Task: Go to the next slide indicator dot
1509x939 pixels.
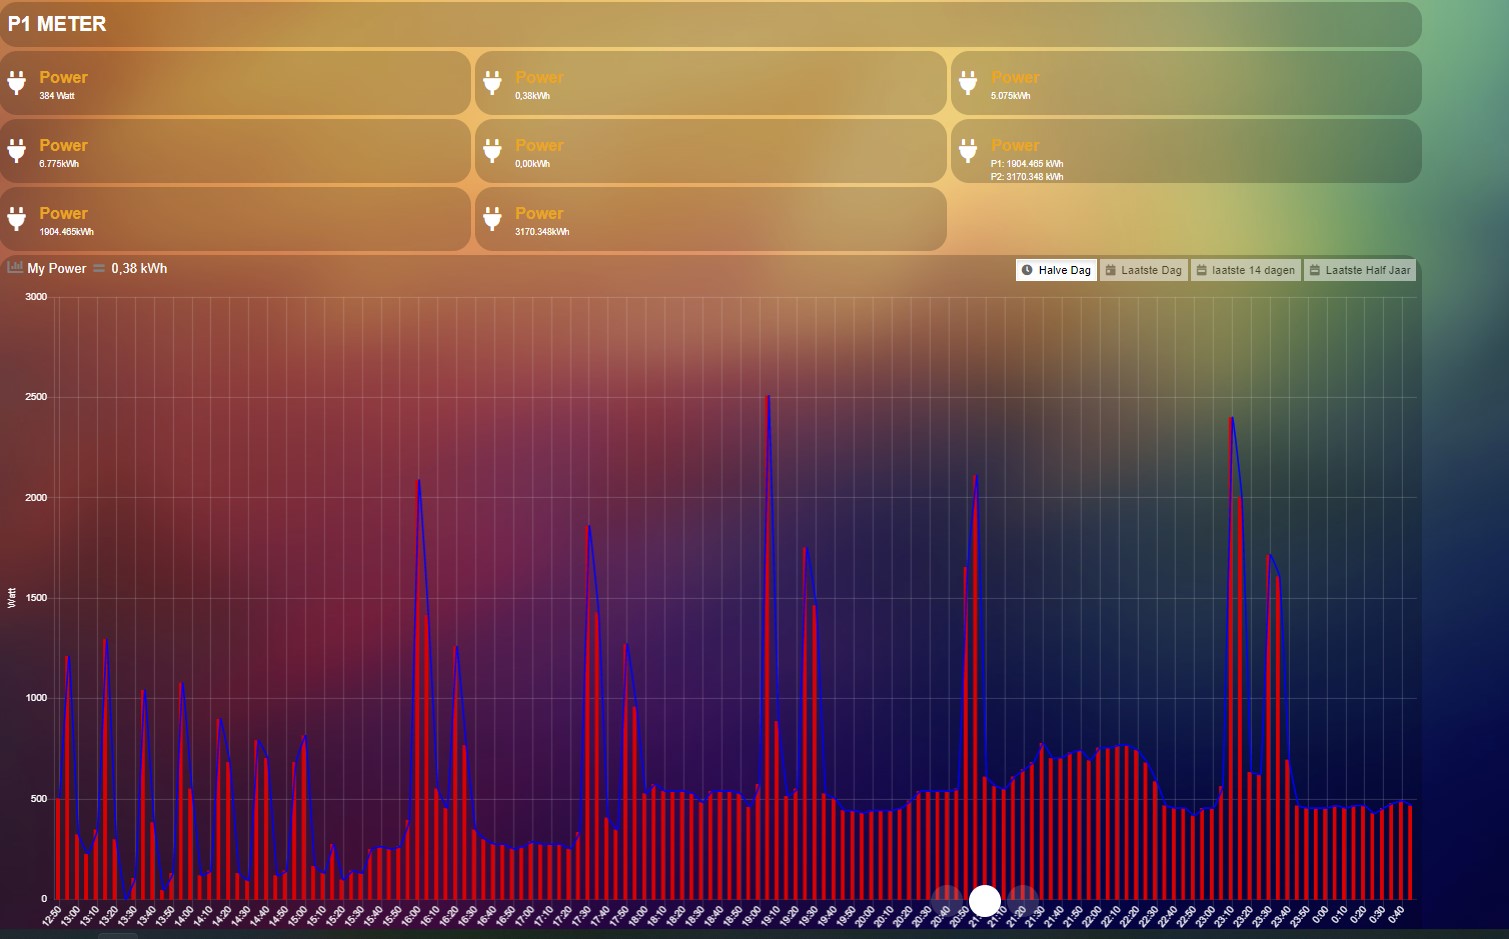Action: pyautogui.click(x=1022, y=901)
